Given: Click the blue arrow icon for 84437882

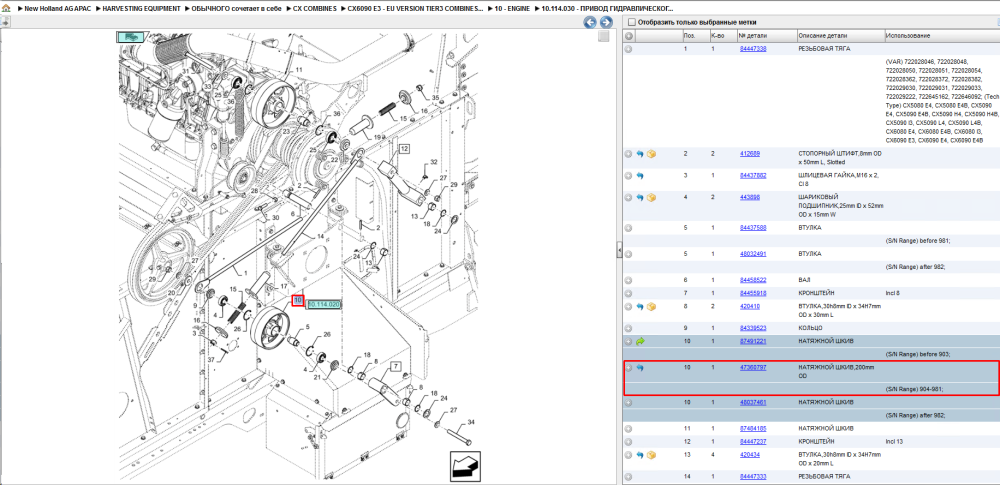Looking at the screenshot, I should (640, 175).
